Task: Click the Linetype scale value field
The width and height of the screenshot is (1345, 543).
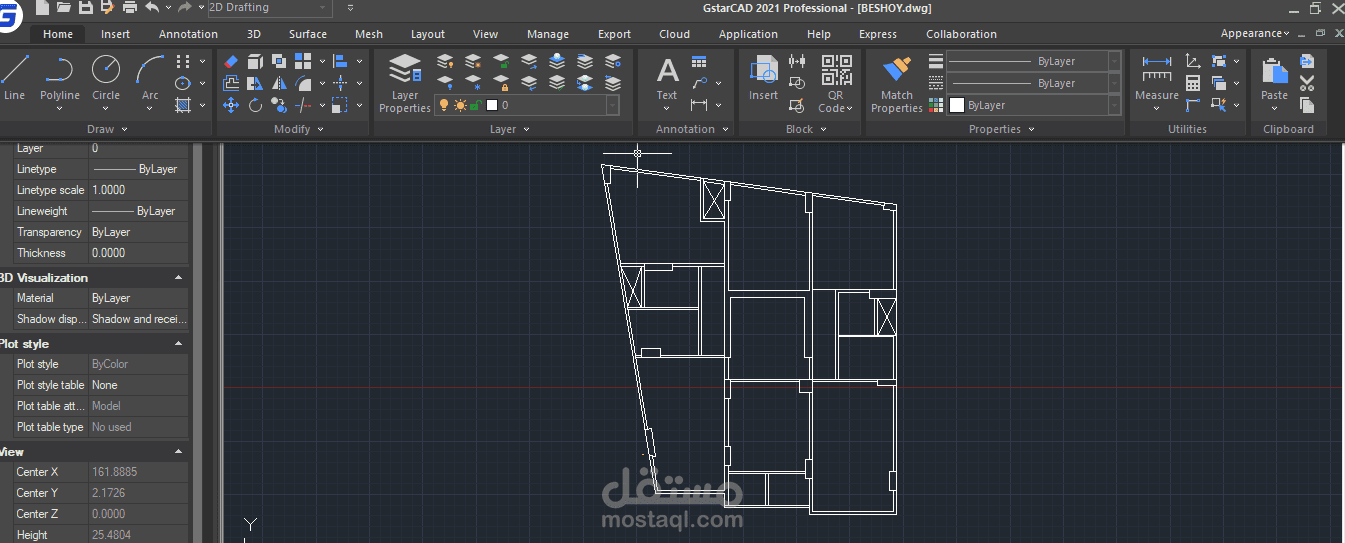Action: (138, 190)
